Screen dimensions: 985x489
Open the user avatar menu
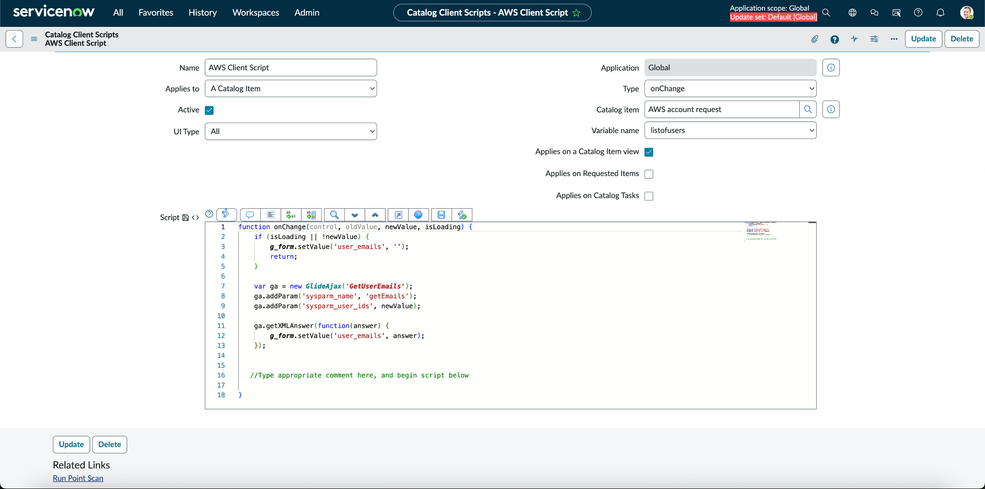(966, 13)
